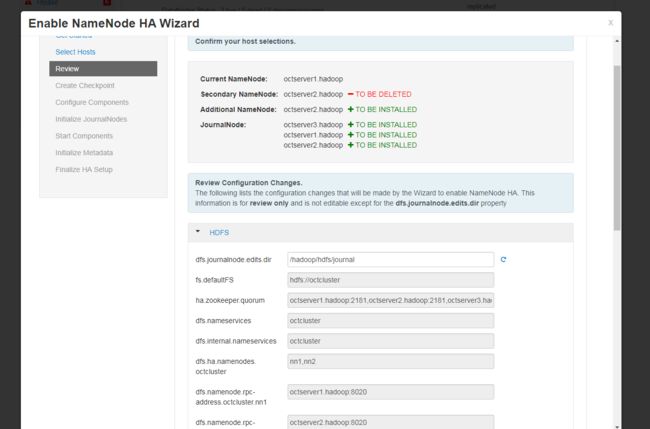Click the dfs.nameservices label
This screenshot has height=429, width=650.
[x=223, y=321]
